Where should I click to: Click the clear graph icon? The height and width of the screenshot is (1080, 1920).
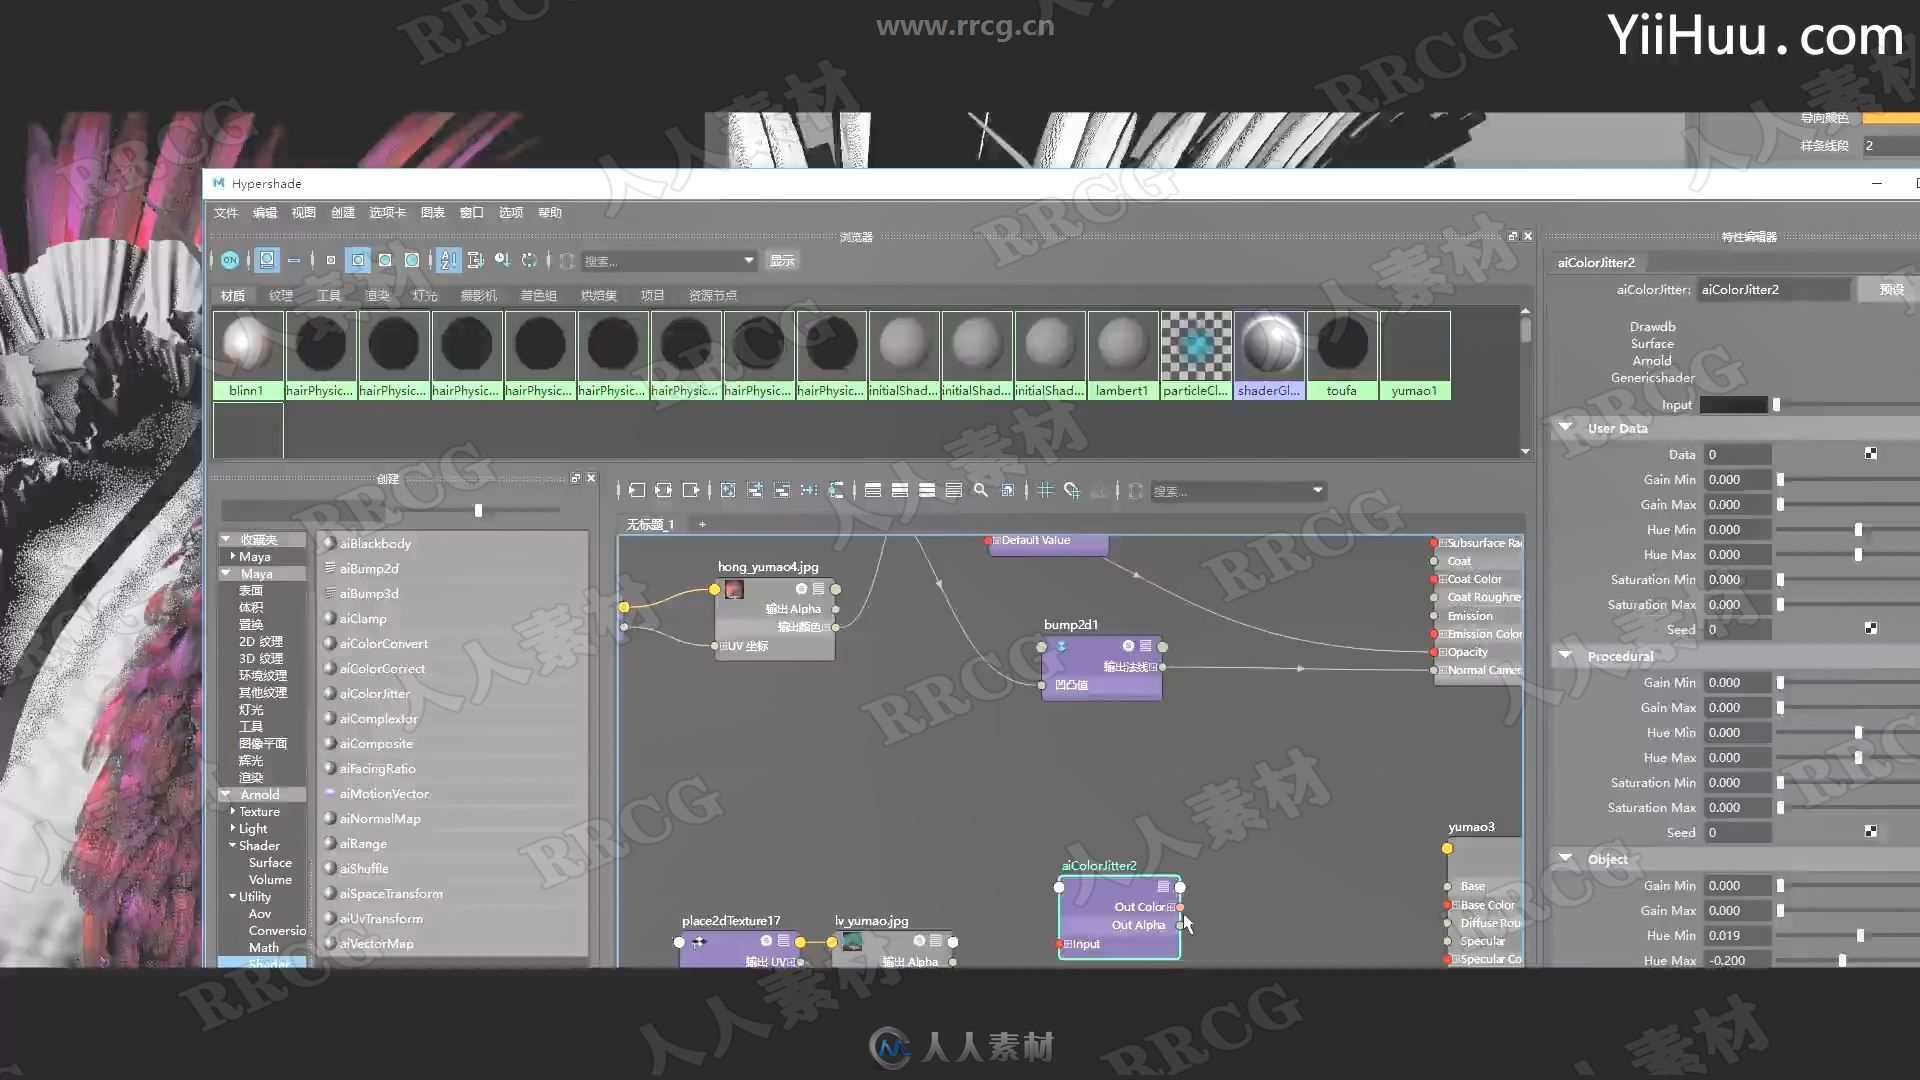(x=728, y=490)
